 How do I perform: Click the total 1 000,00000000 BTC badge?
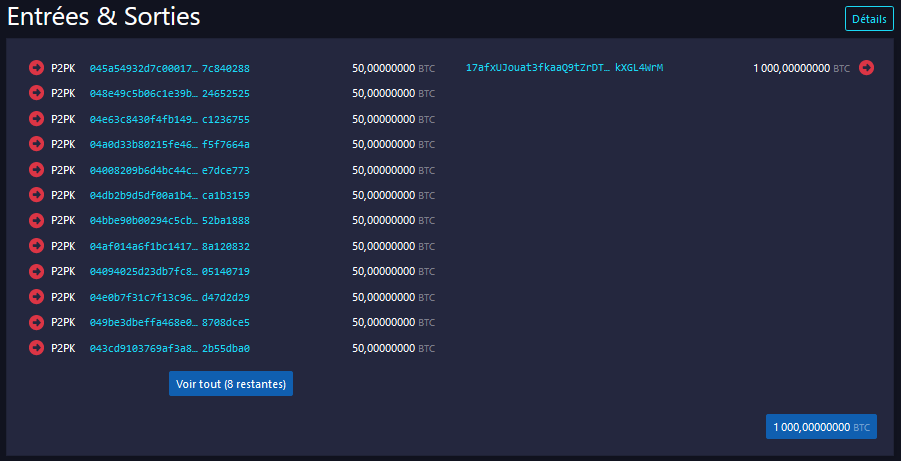[x=821, y=427]
